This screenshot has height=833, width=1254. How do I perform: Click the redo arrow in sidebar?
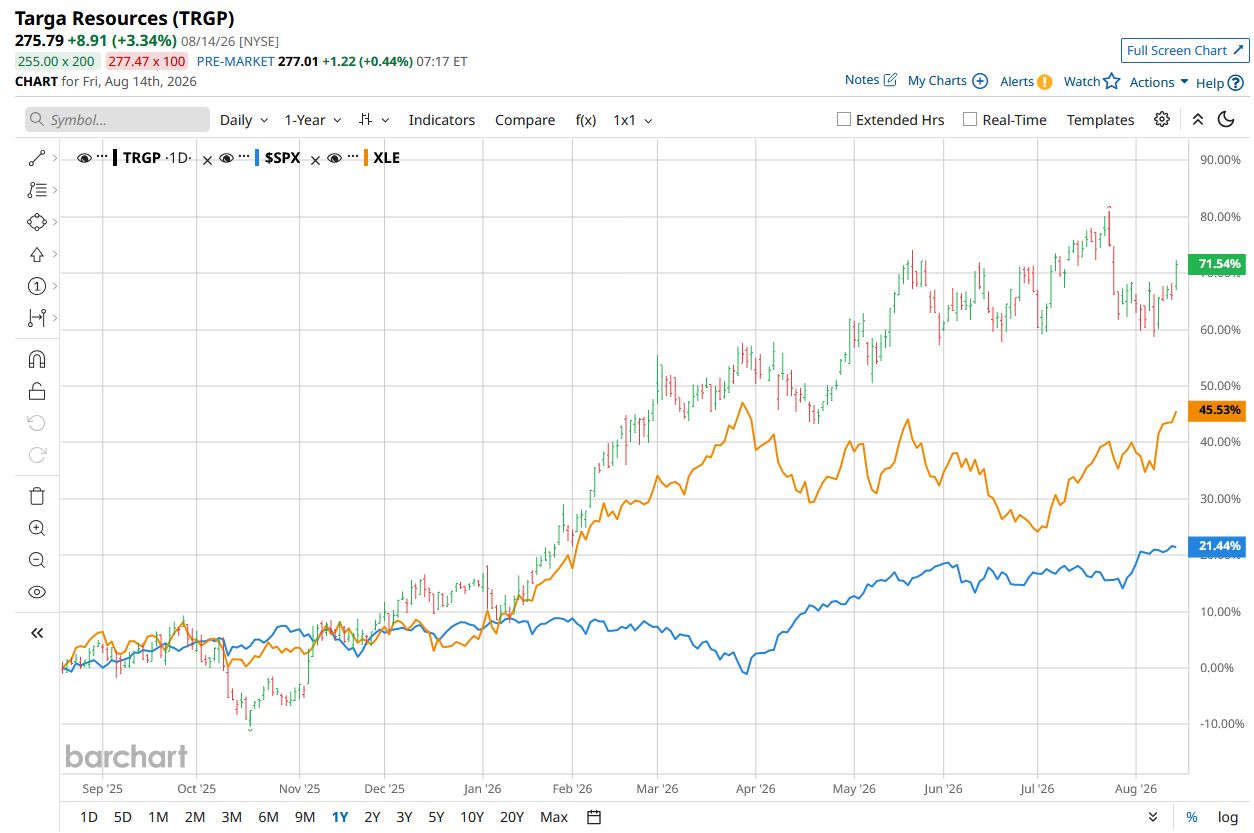coord(37,455)
